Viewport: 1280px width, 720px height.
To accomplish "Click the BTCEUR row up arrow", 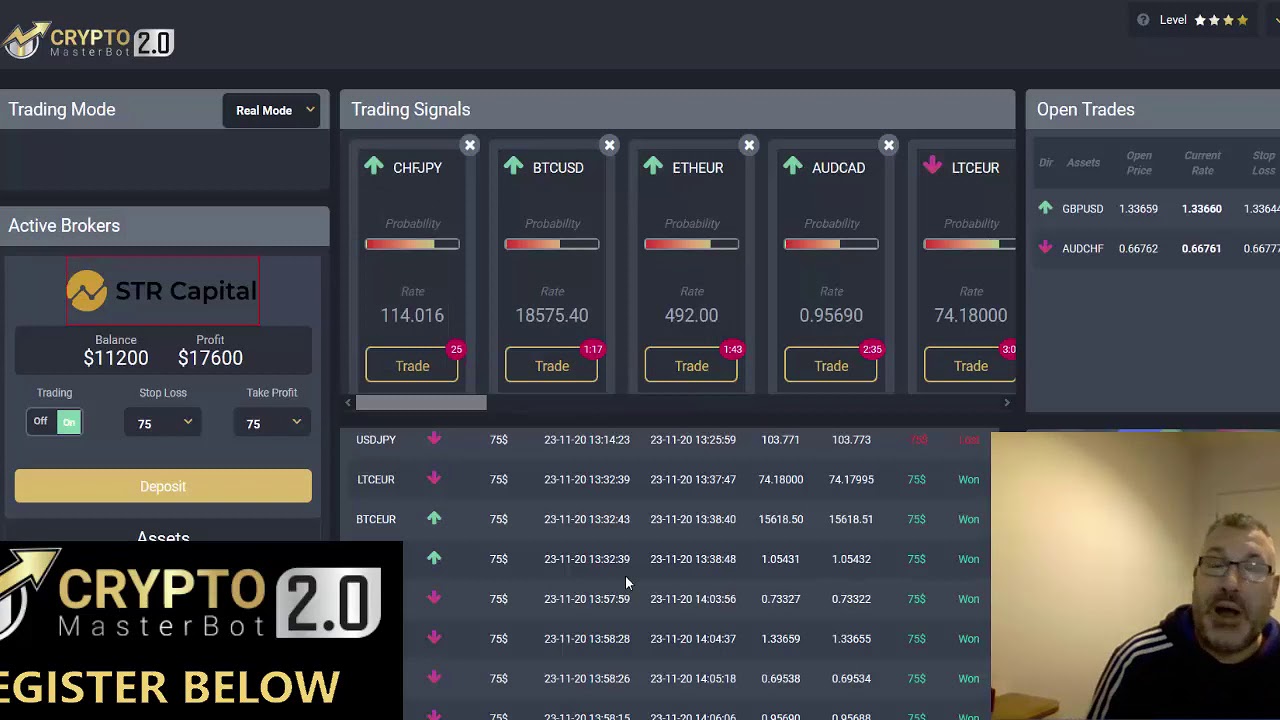I will (x=434, y=519).
